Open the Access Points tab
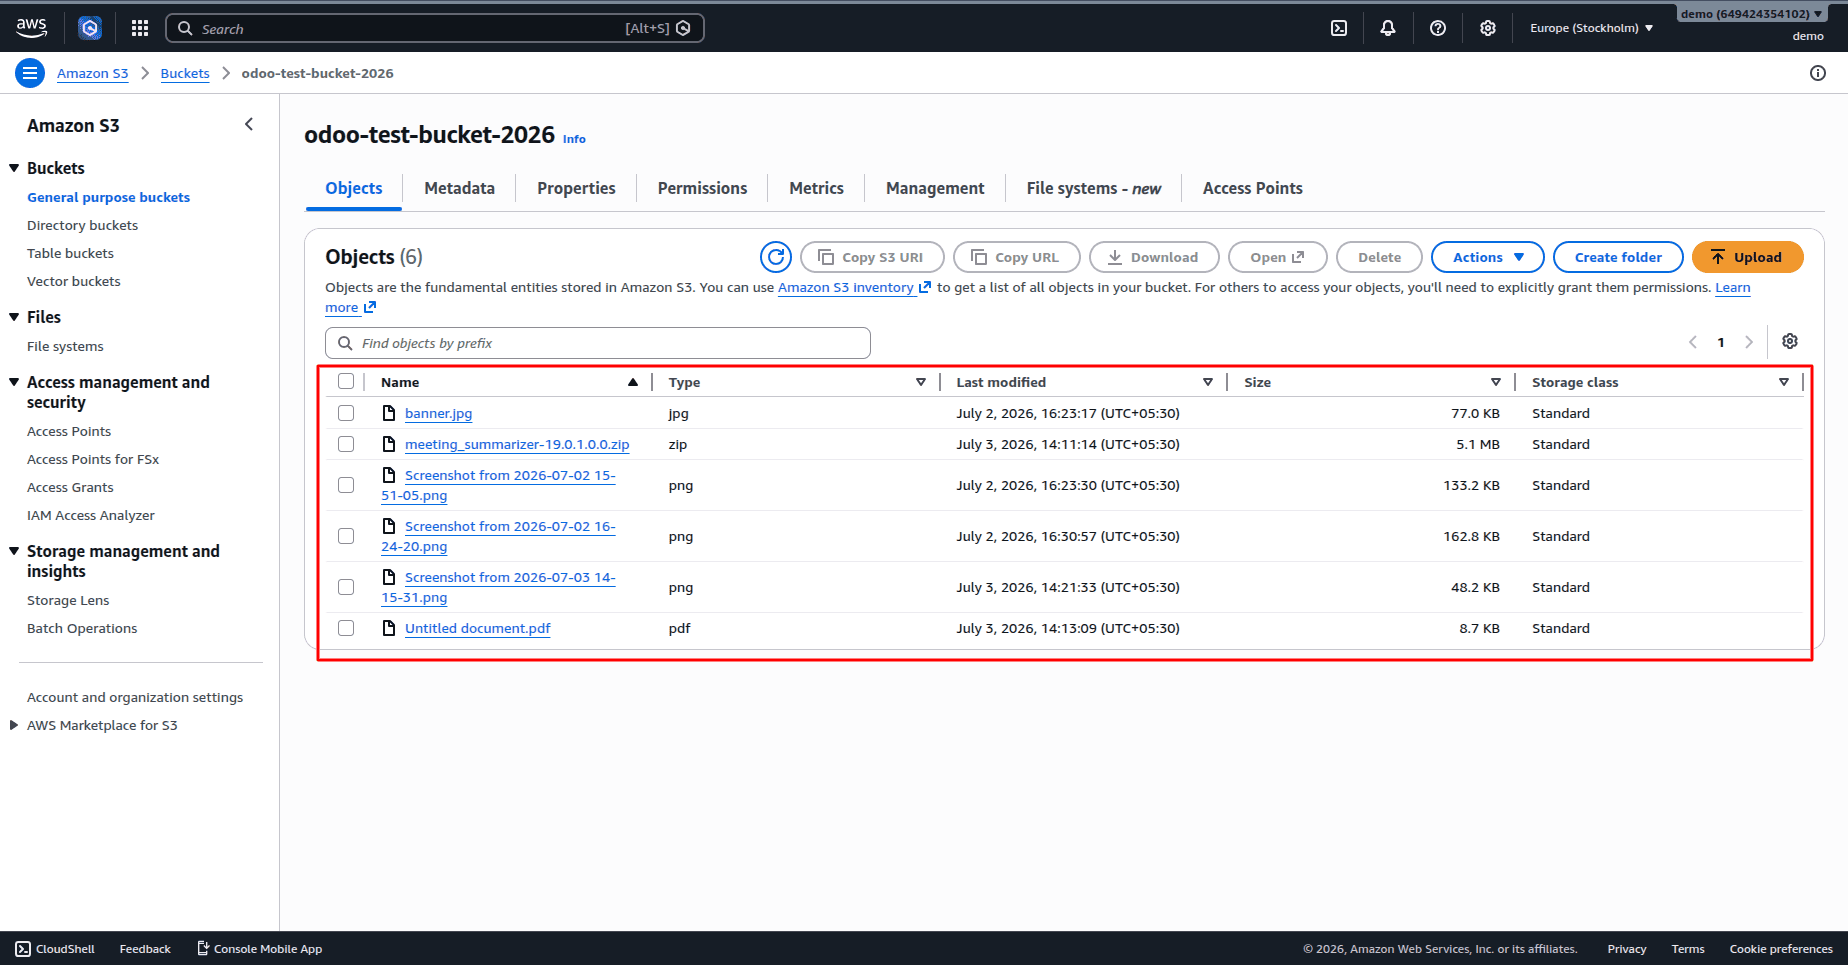 1252,188
